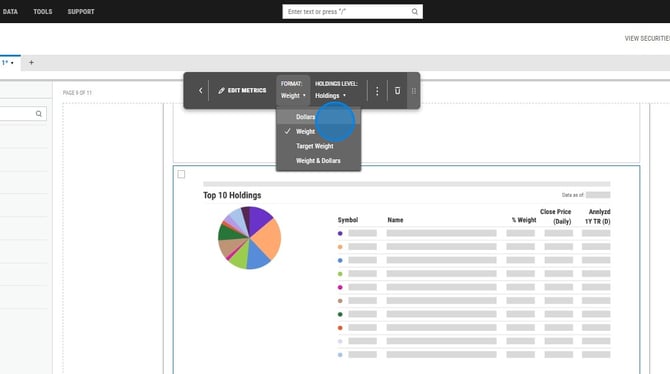The height and width of the screenshot is (374, 670).
Task: Open the Support menu
Action: tap(81, 12)
